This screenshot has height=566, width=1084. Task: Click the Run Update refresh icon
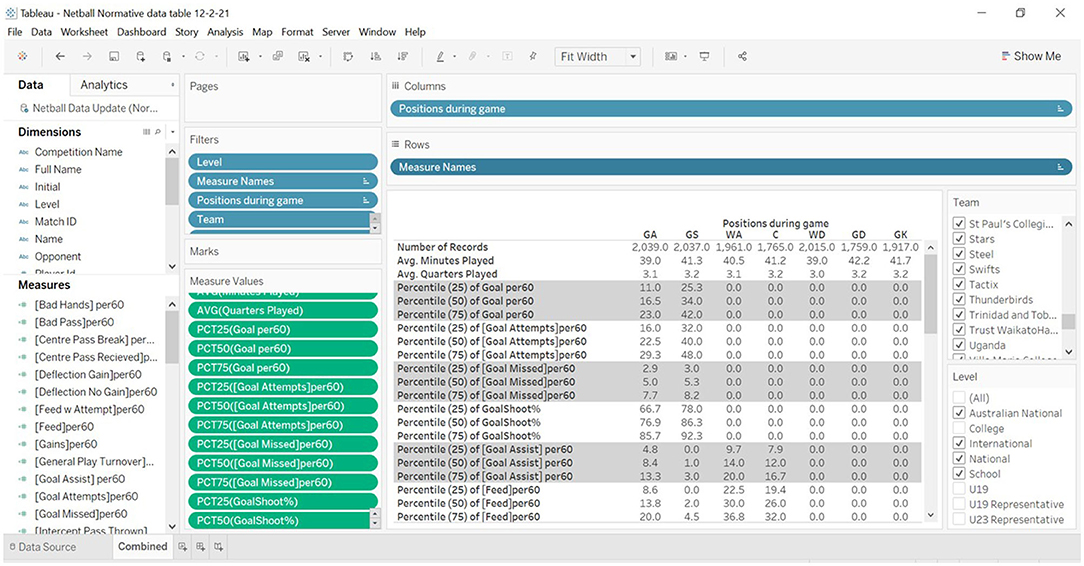[x=200, y=57]
